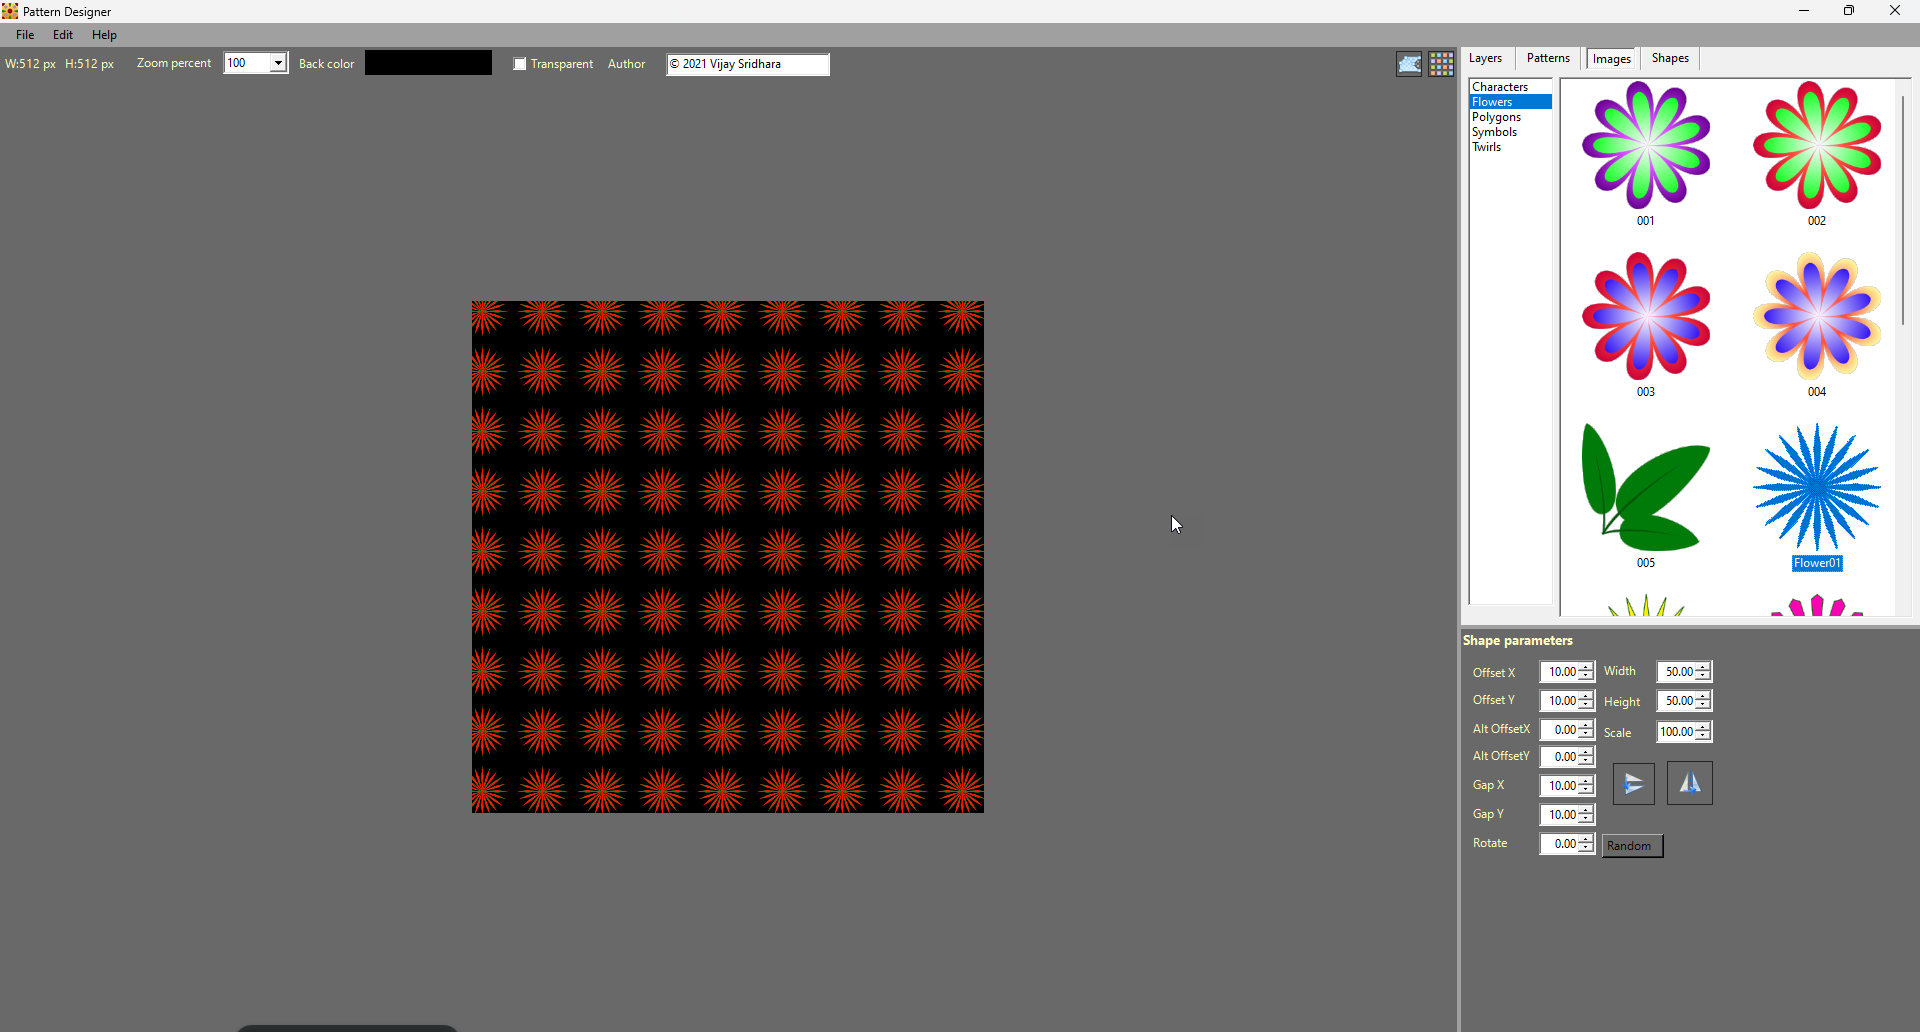This screenshot has height=1032, width=1920.
Task: Select the Polygons category
Action: pyautogui.click(x=1497, y=116)
